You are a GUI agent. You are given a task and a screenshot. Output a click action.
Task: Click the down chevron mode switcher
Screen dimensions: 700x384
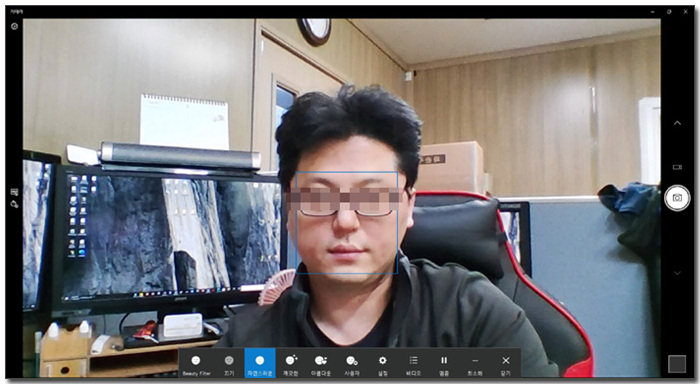pos(677,273)
